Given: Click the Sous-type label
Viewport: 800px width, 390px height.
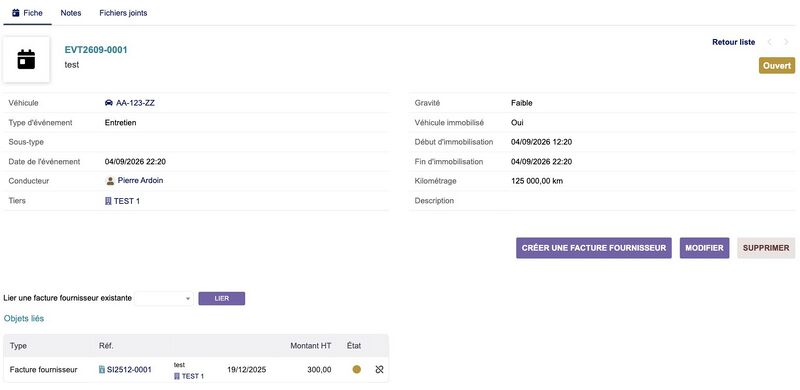Looking at the screenshot, I should (x=26, y=142).
